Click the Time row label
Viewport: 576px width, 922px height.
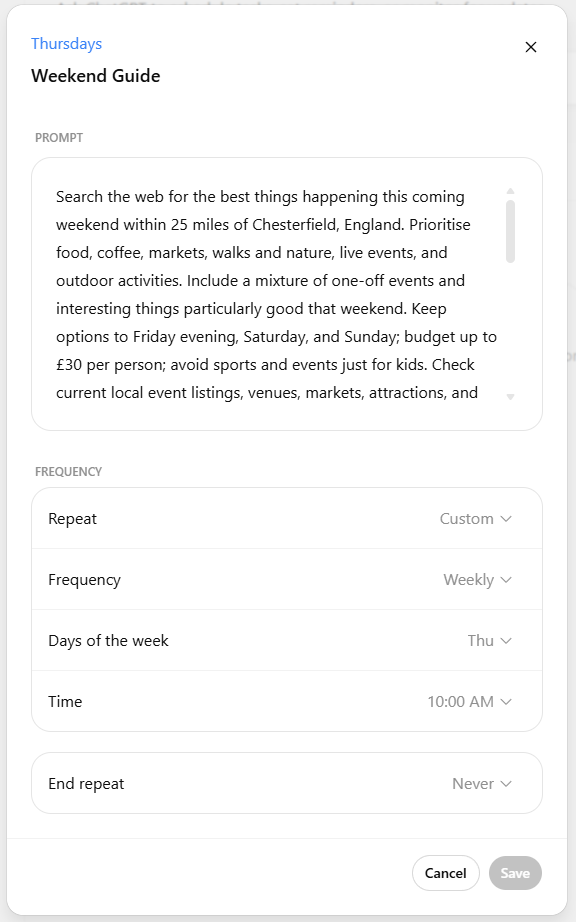point(65,701)
